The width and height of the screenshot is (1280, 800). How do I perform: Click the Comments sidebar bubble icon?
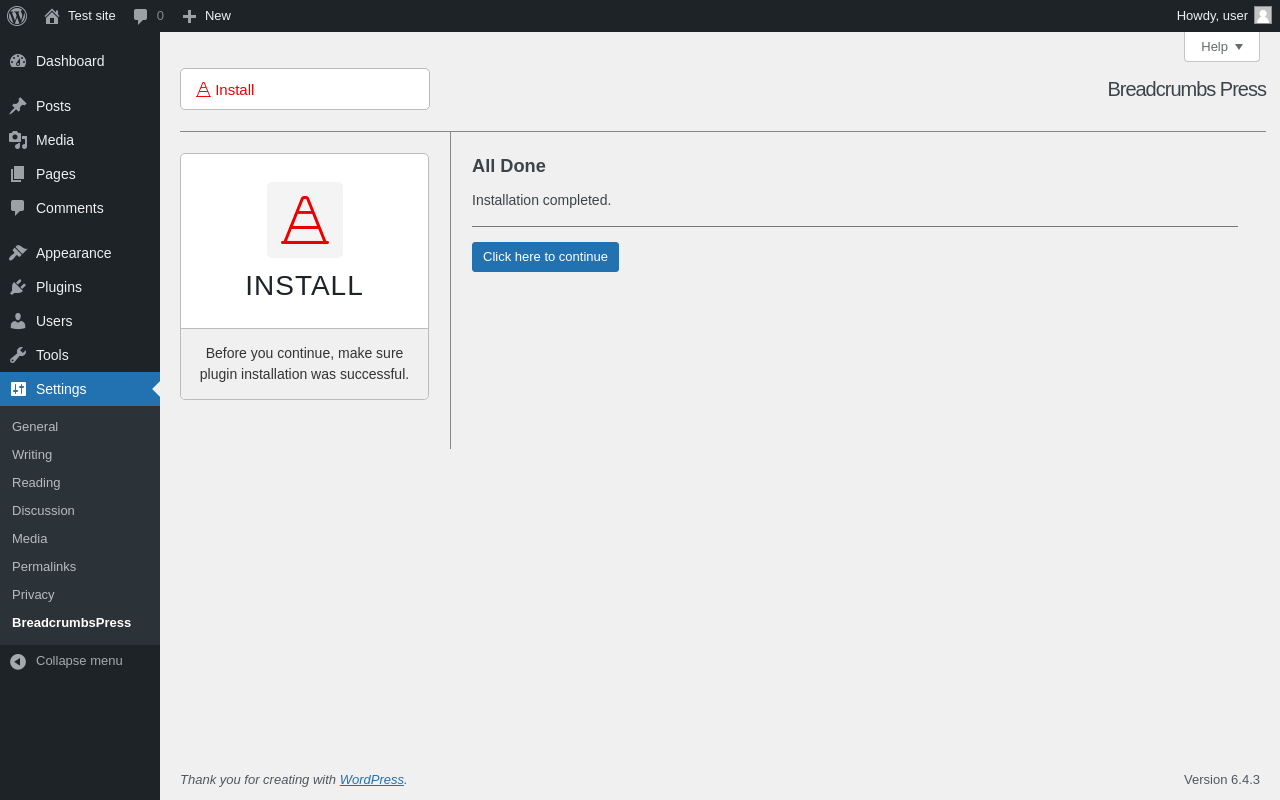[x=18, y=208]
